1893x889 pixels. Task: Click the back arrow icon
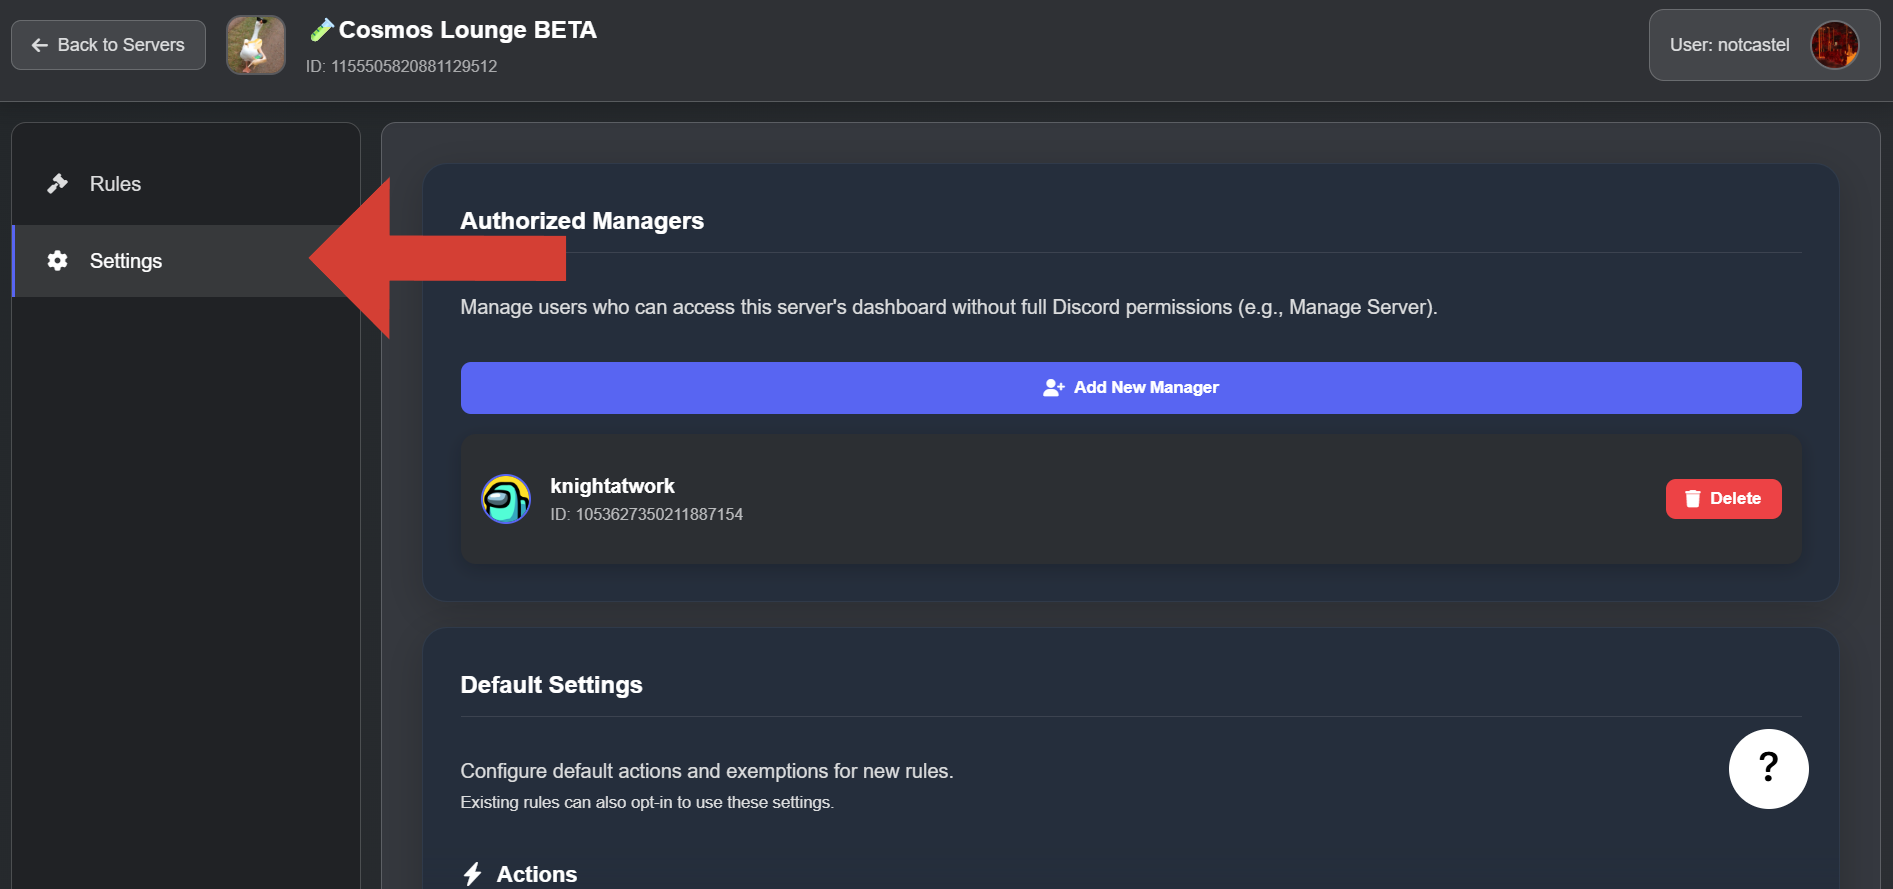[x=40, y=45]
